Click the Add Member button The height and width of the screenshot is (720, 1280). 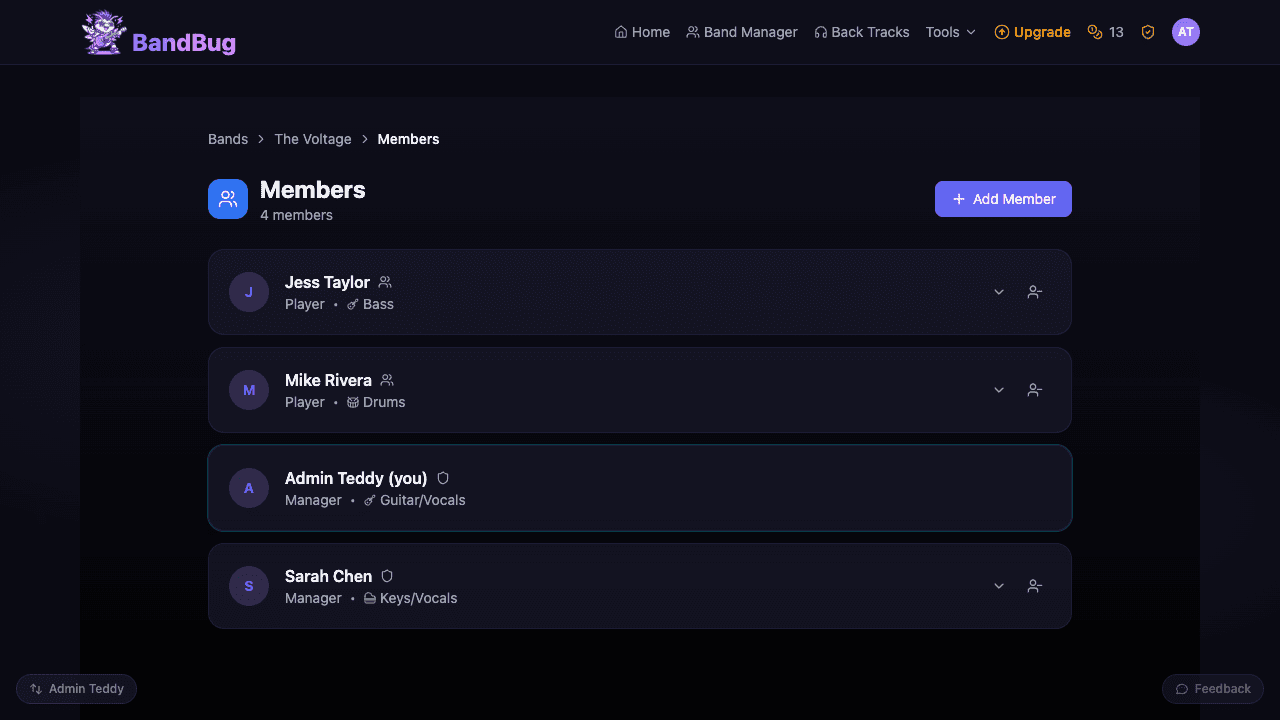point(1002,198)
